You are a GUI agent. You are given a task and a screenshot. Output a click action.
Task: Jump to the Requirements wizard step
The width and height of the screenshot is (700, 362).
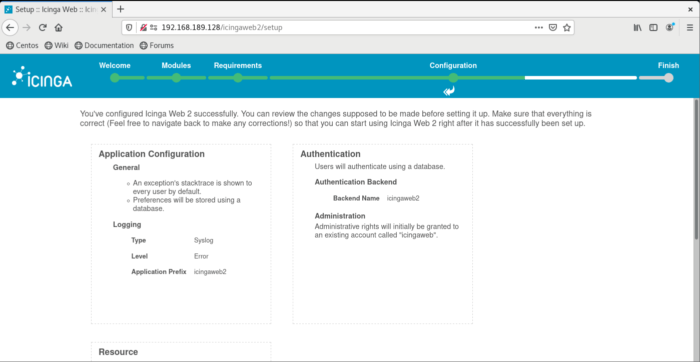pos(238,78)
